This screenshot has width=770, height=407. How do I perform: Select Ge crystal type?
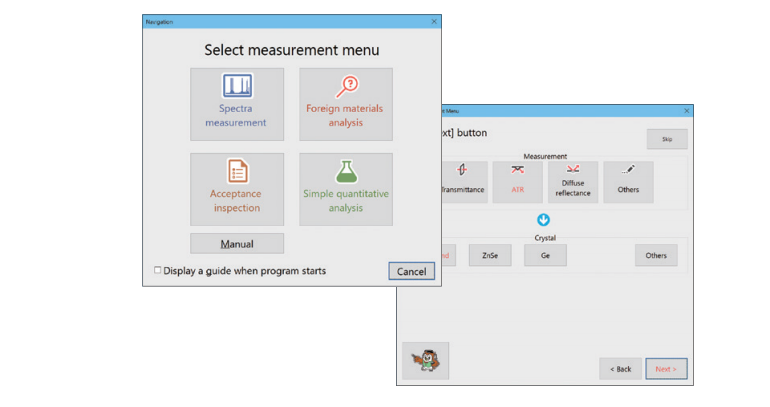545,256
